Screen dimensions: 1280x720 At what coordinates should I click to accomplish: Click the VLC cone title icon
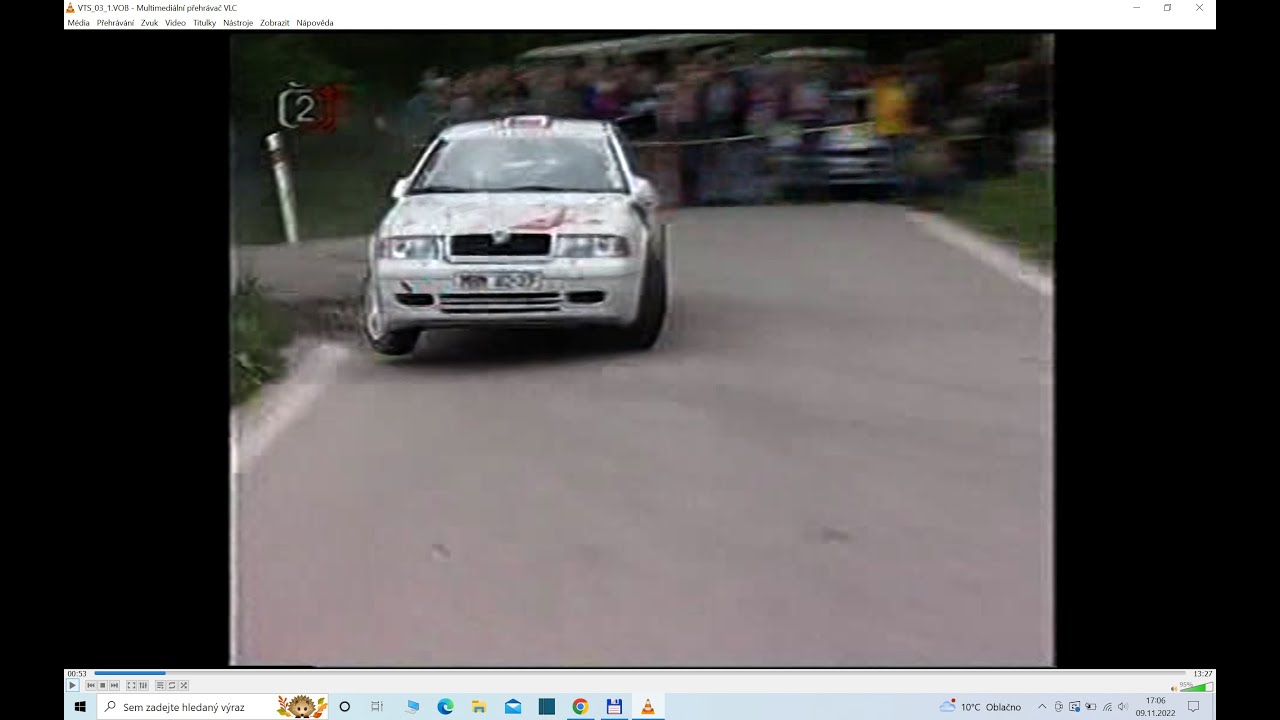click(69, 8)
